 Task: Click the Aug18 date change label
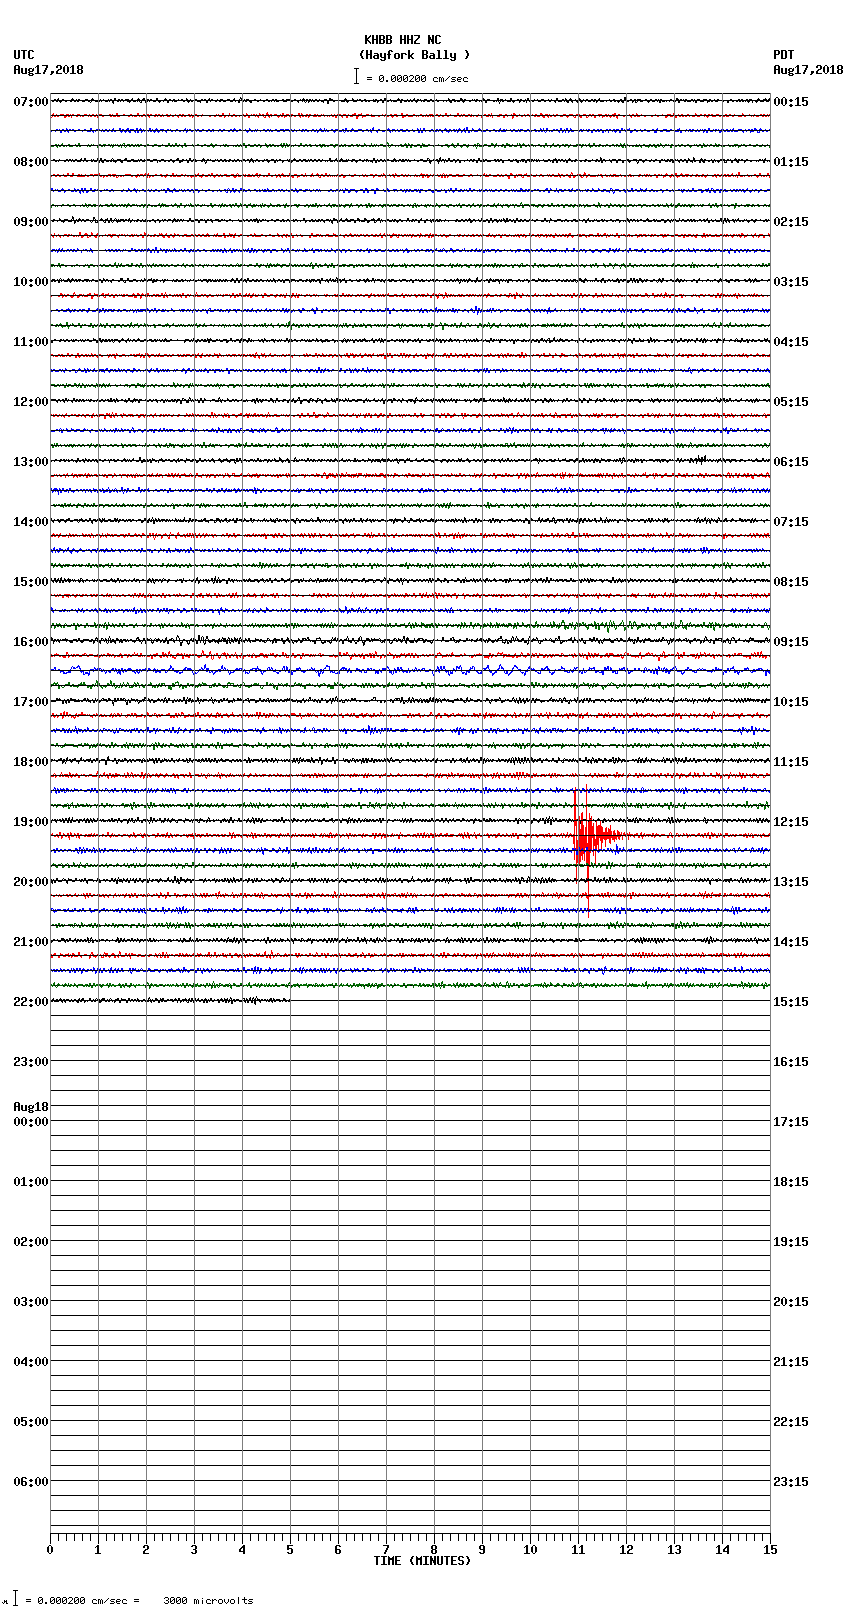click(x=31, y=1107)
